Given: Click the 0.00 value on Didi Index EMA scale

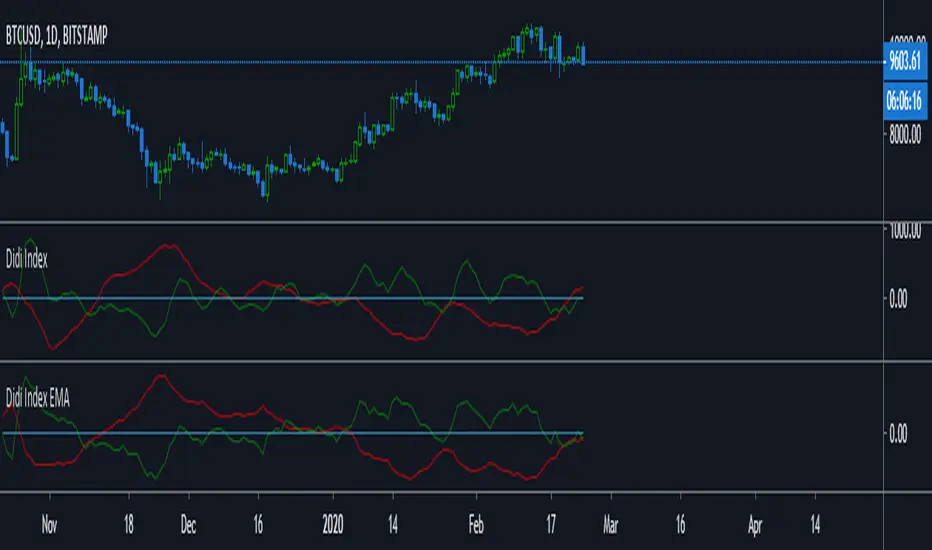Looking at the screenshot, I should (898, 433).
